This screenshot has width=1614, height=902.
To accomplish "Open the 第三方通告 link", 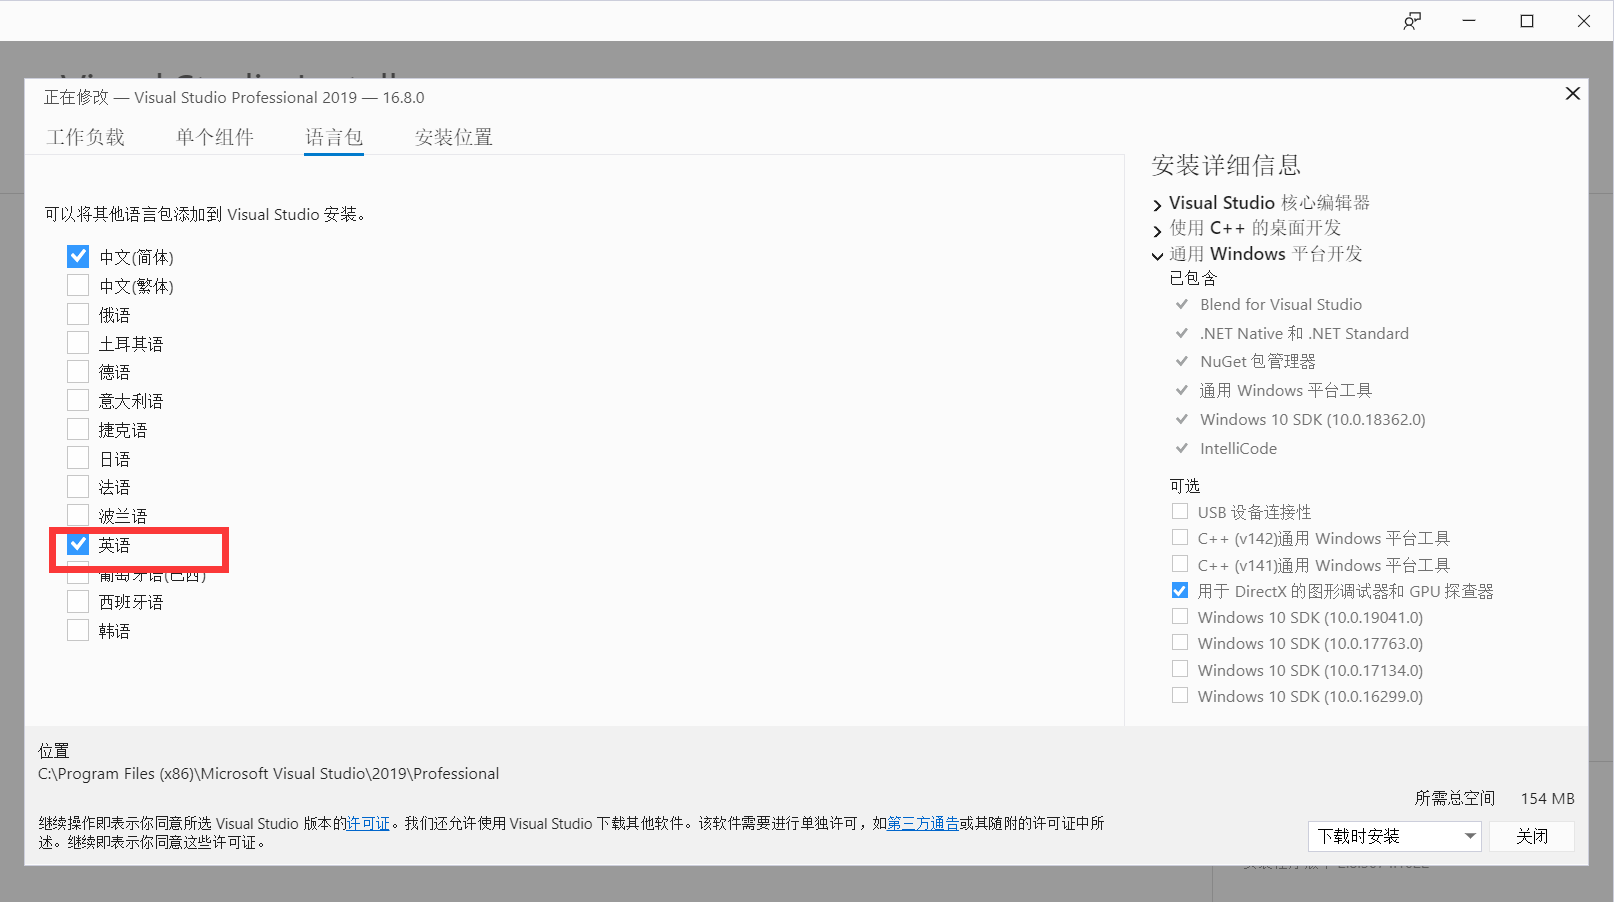I will point(923,824).
